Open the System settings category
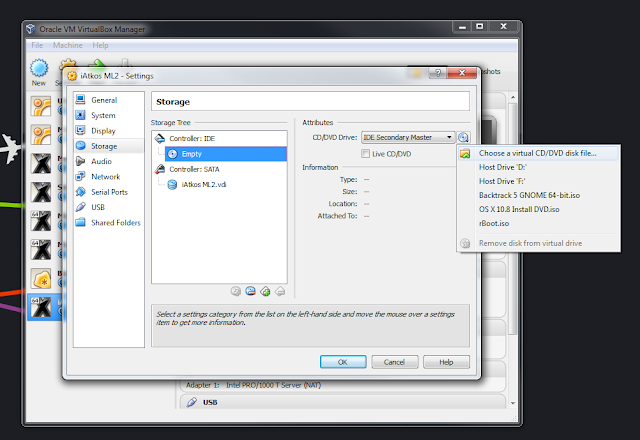640x440 pixels. coord(109,116)
